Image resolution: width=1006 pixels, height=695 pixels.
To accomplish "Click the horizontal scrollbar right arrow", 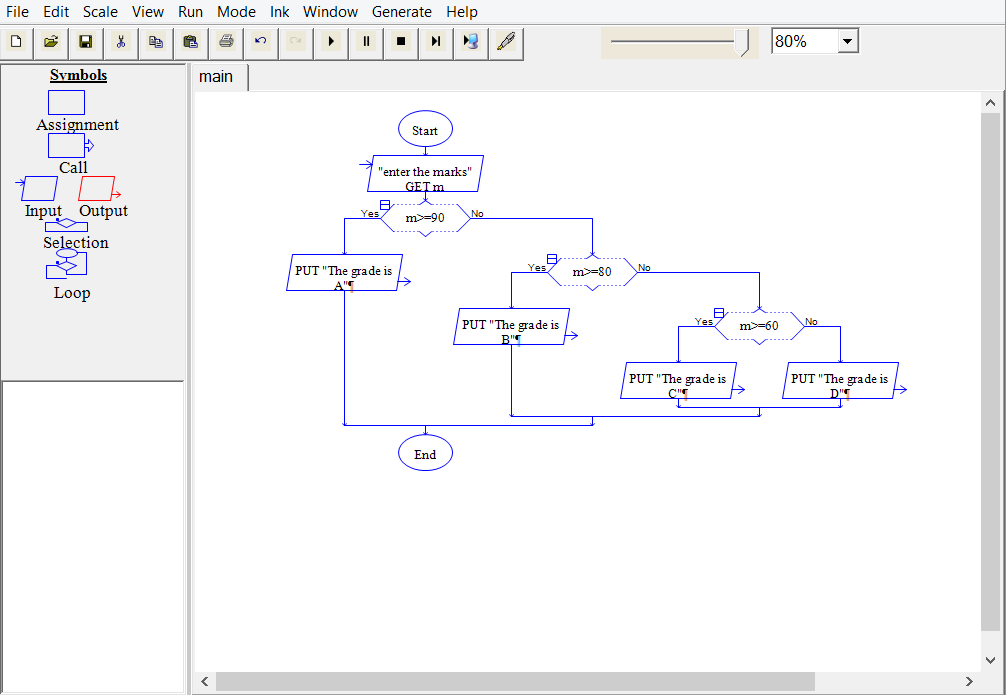I will pos(968,681).
